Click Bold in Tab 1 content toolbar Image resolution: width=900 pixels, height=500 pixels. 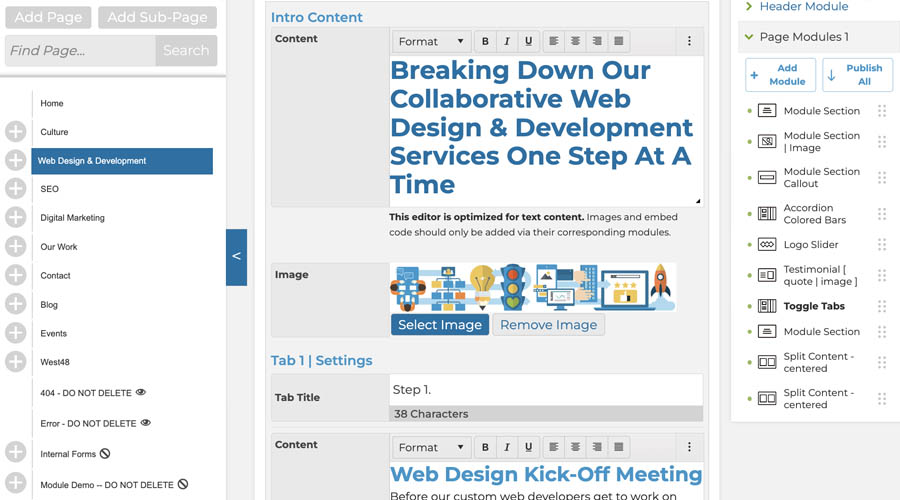click(485, 447)
